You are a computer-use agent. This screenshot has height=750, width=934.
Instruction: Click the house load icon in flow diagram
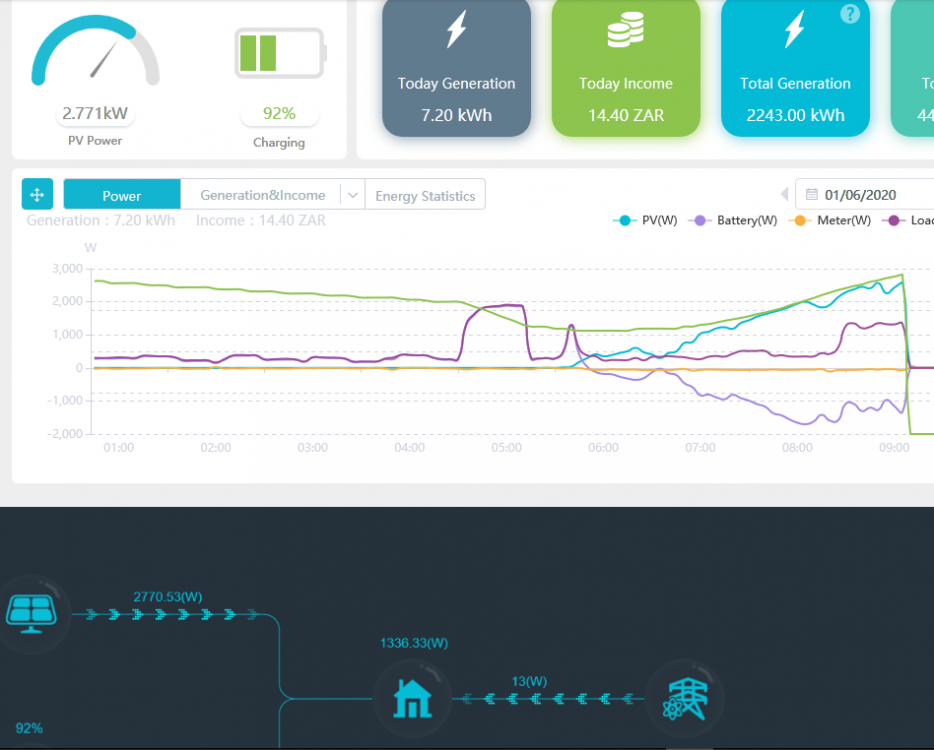click(x=412, y=697)
